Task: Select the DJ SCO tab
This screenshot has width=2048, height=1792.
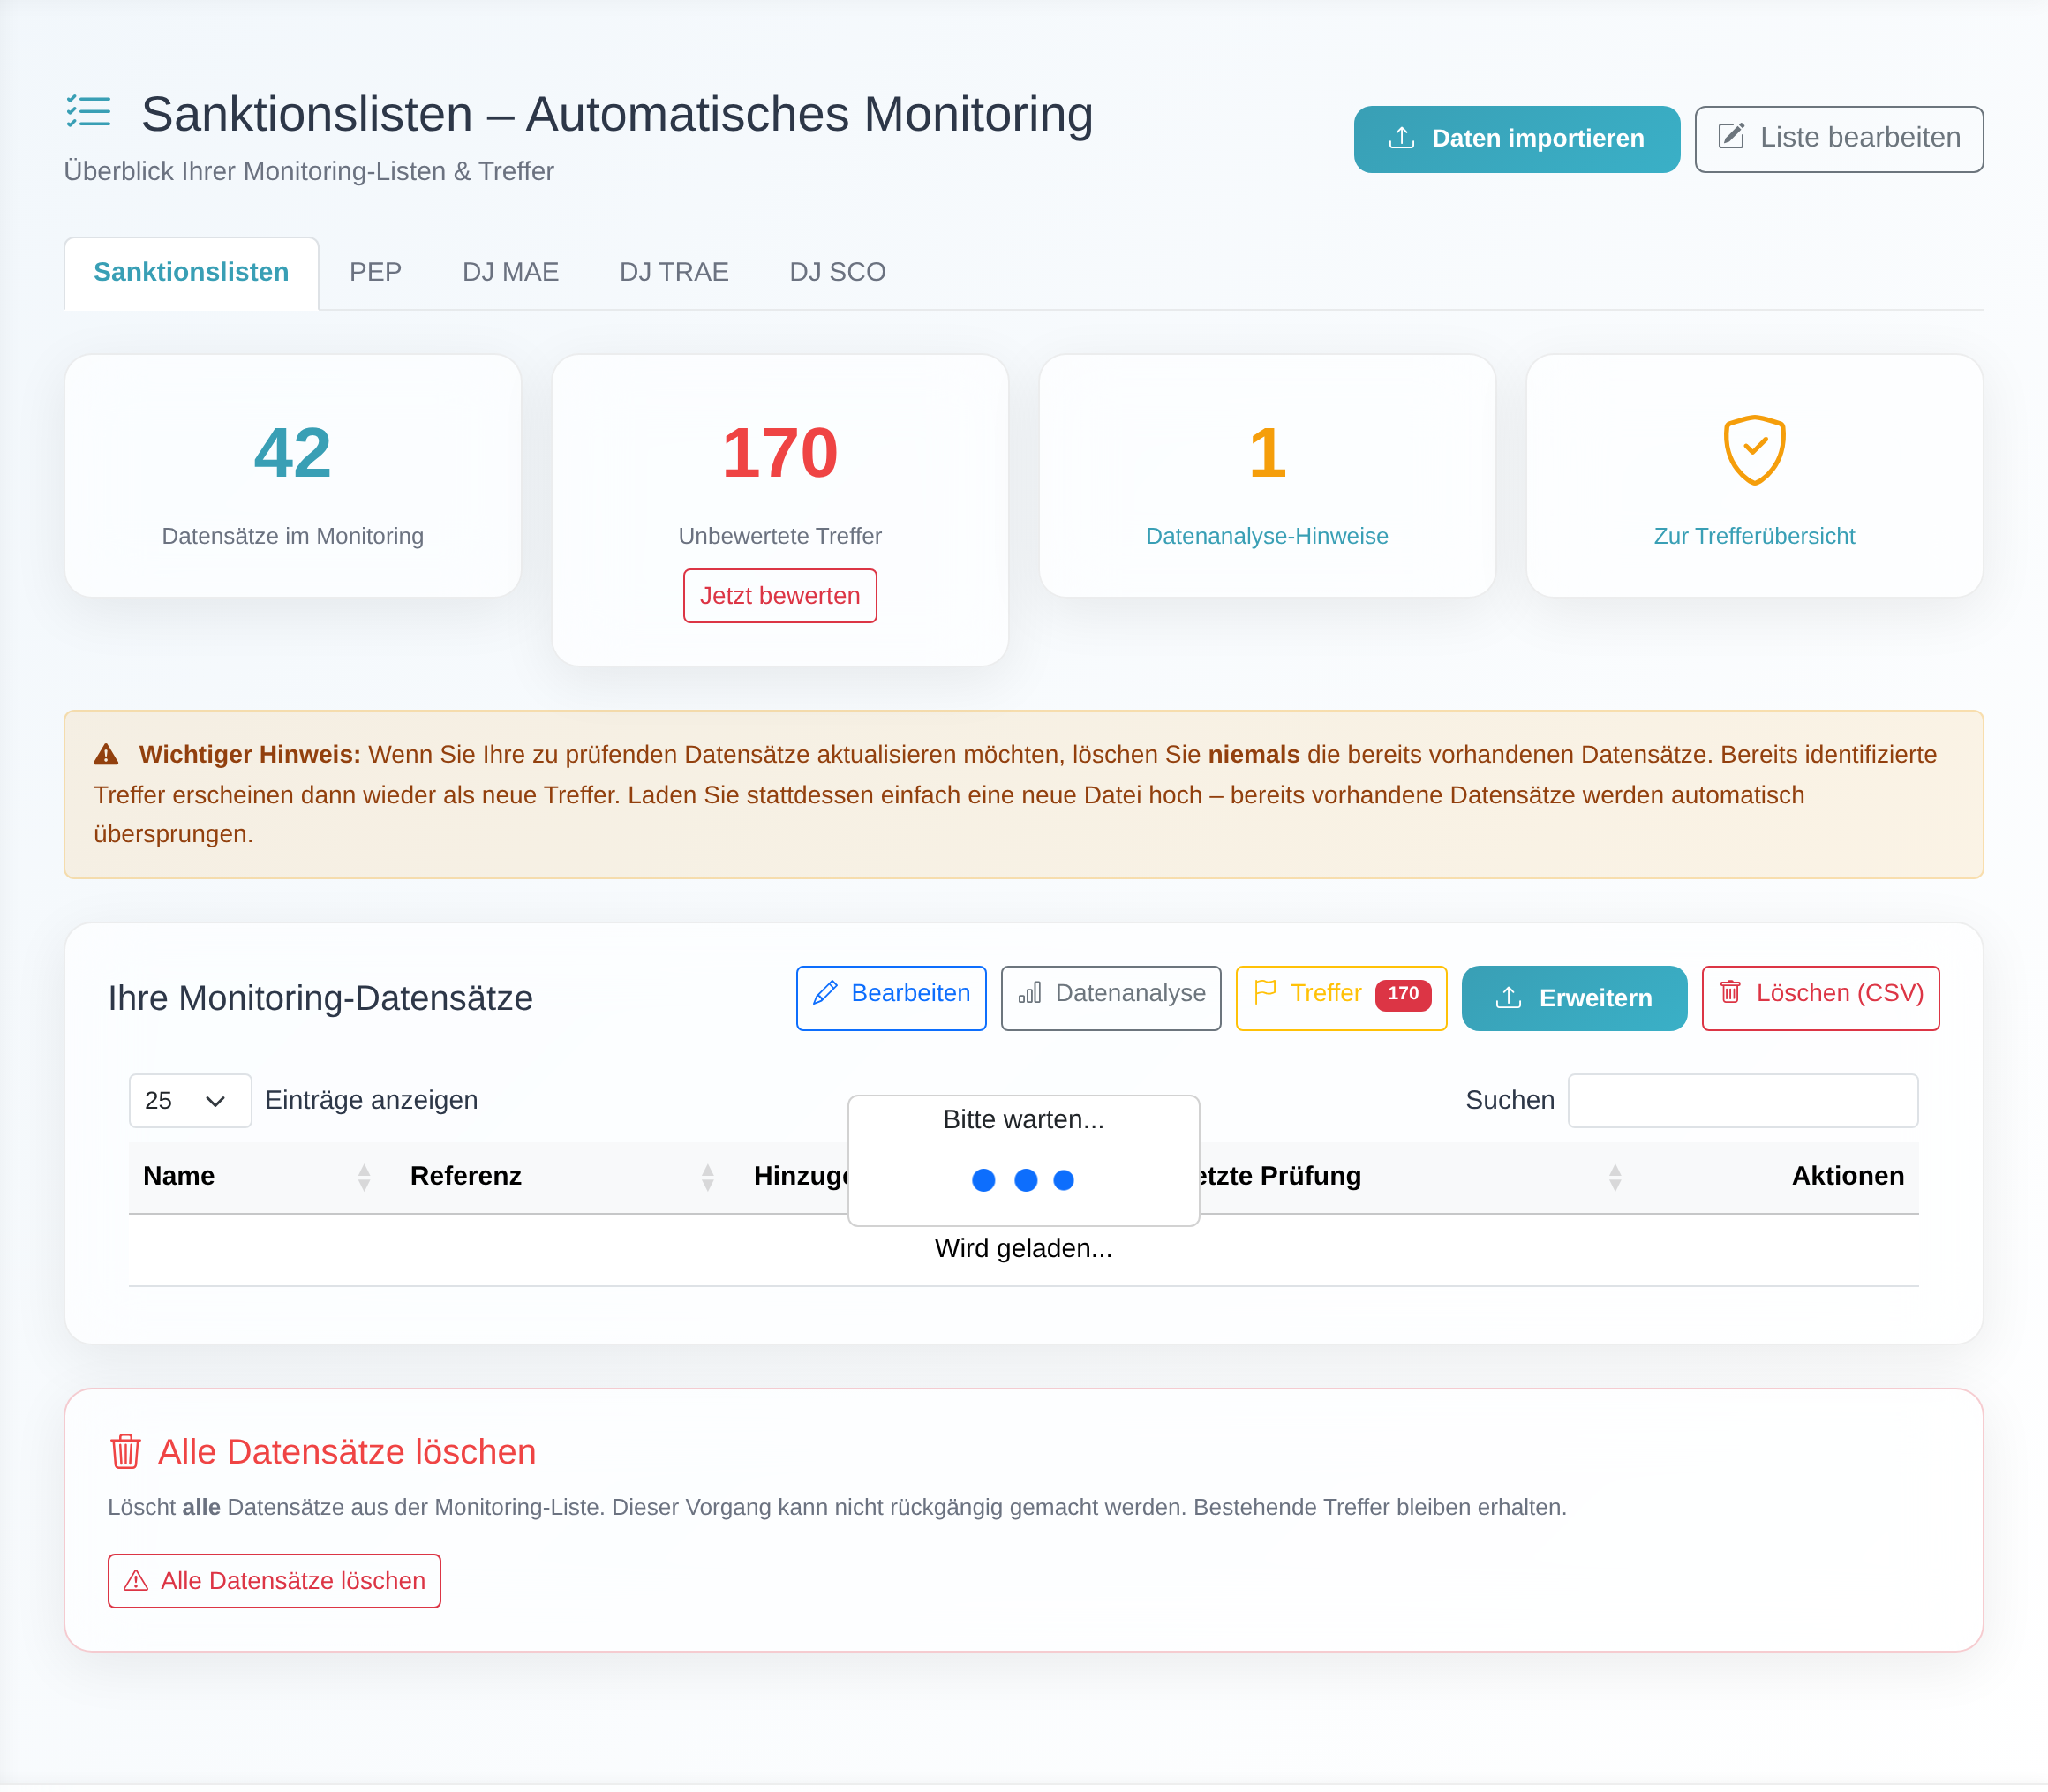Action: [x=837, y=272]
